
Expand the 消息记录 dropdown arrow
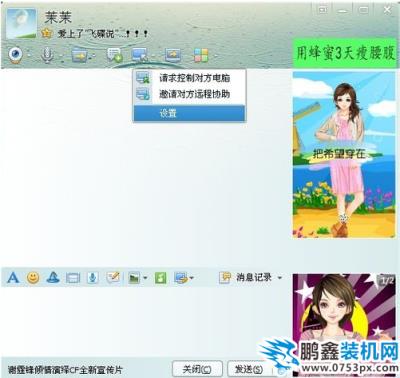pos(280,277)
